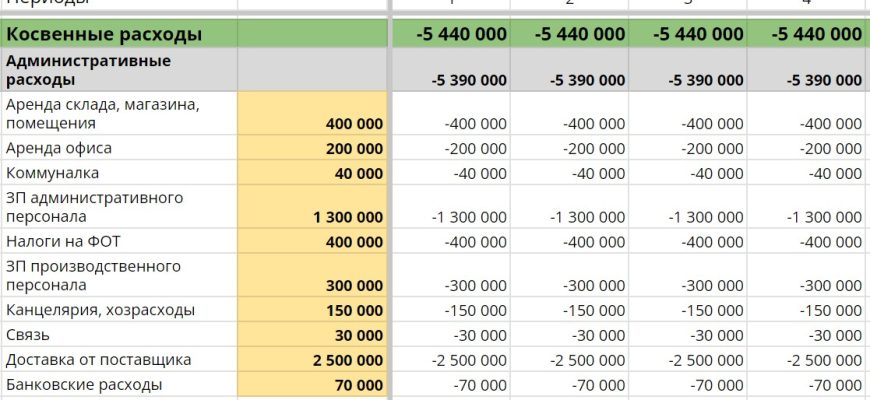Select the yellow 30 000 Связь input cell

(x=312, y=335)
